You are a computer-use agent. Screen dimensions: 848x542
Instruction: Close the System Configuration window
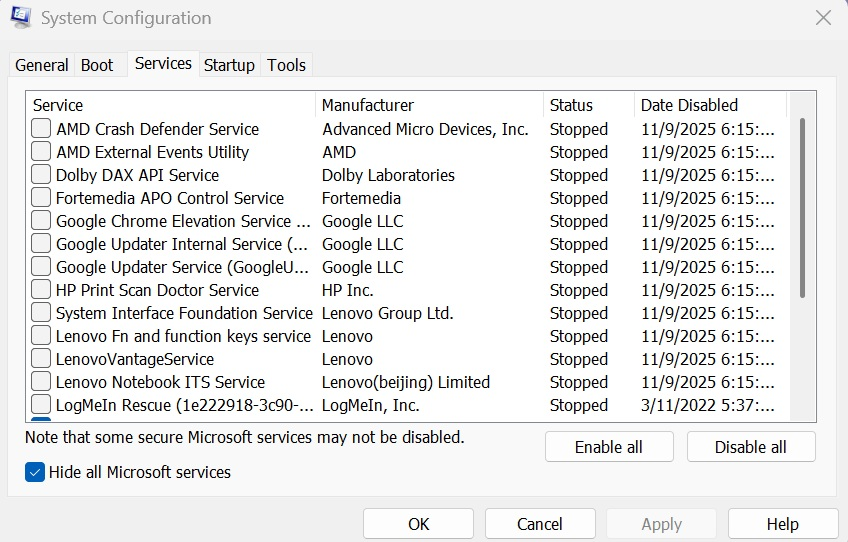point(823,18)
